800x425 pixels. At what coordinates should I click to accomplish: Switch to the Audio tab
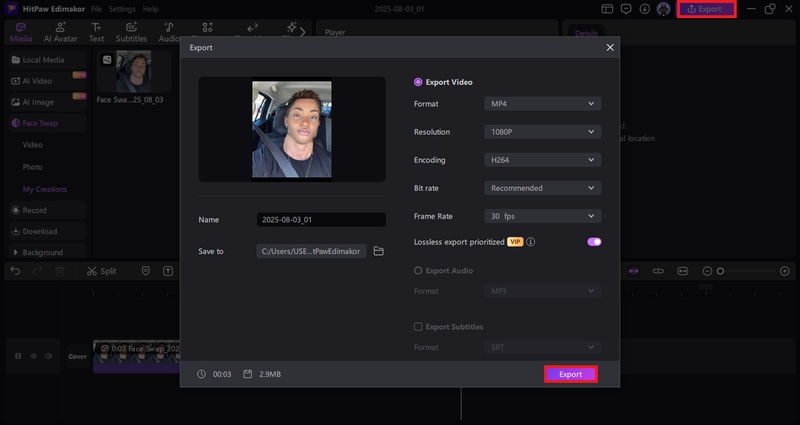click(169, 33)
